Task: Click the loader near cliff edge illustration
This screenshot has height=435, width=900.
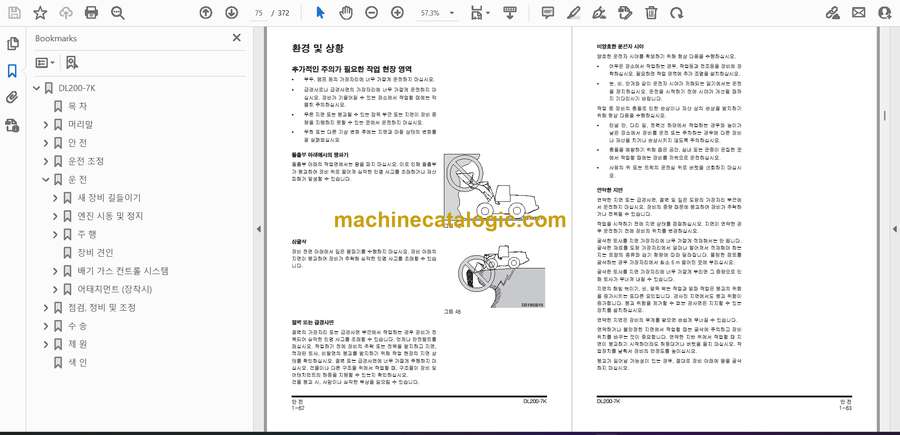Action: [x=501, y=276]
